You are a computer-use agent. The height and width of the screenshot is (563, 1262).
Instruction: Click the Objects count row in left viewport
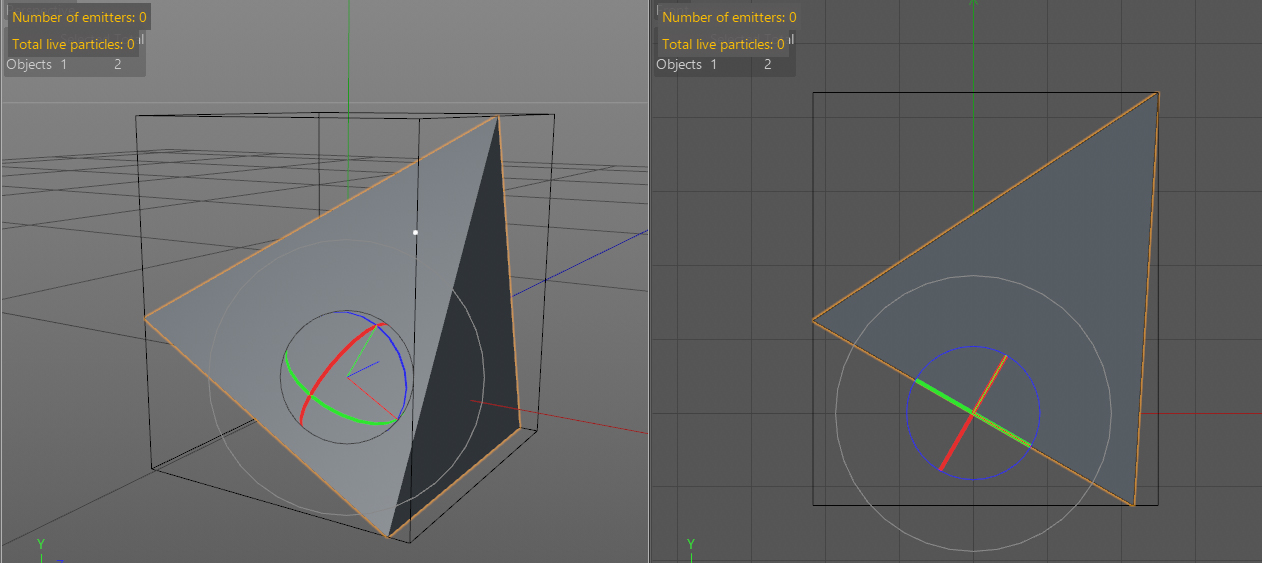coord(64,64)
